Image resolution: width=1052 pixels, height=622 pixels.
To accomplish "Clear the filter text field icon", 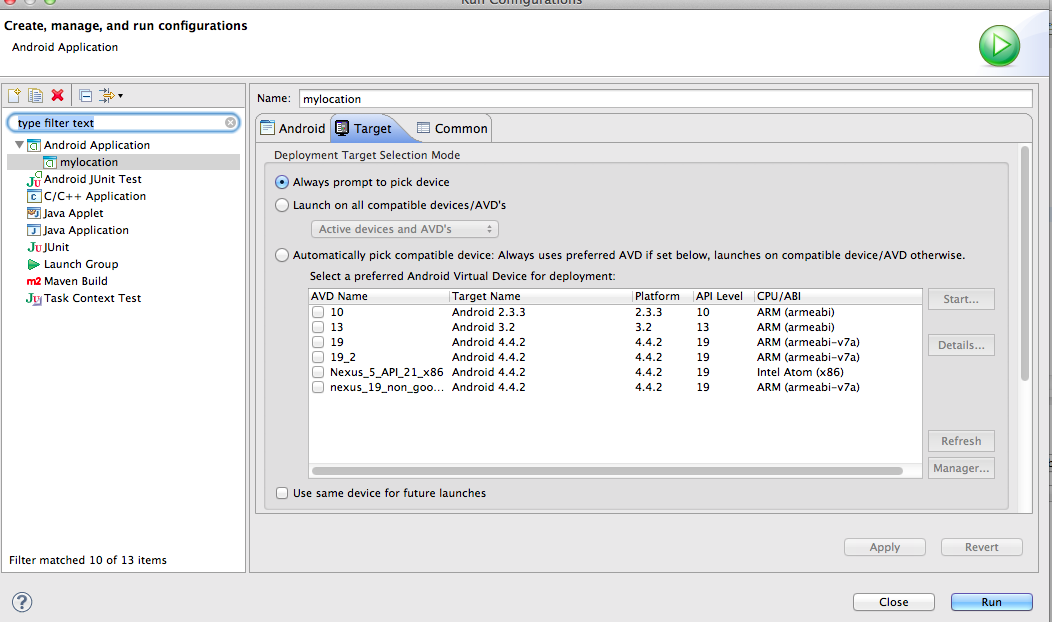I will coord(230,123).
